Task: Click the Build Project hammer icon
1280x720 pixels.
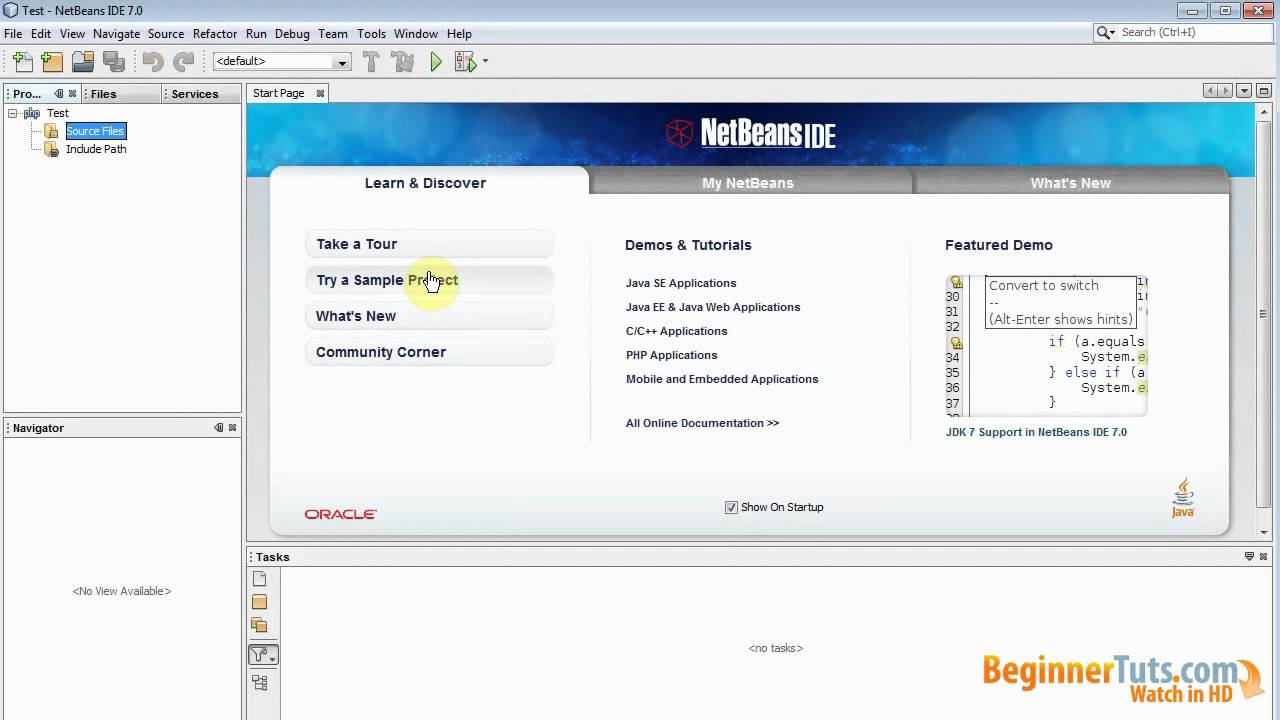Action: 371,62
